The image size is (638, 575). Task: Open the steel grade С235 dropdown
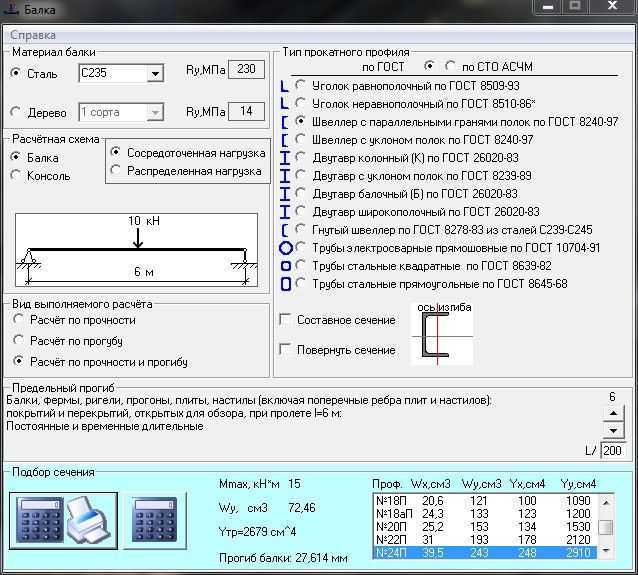point(155,74)
